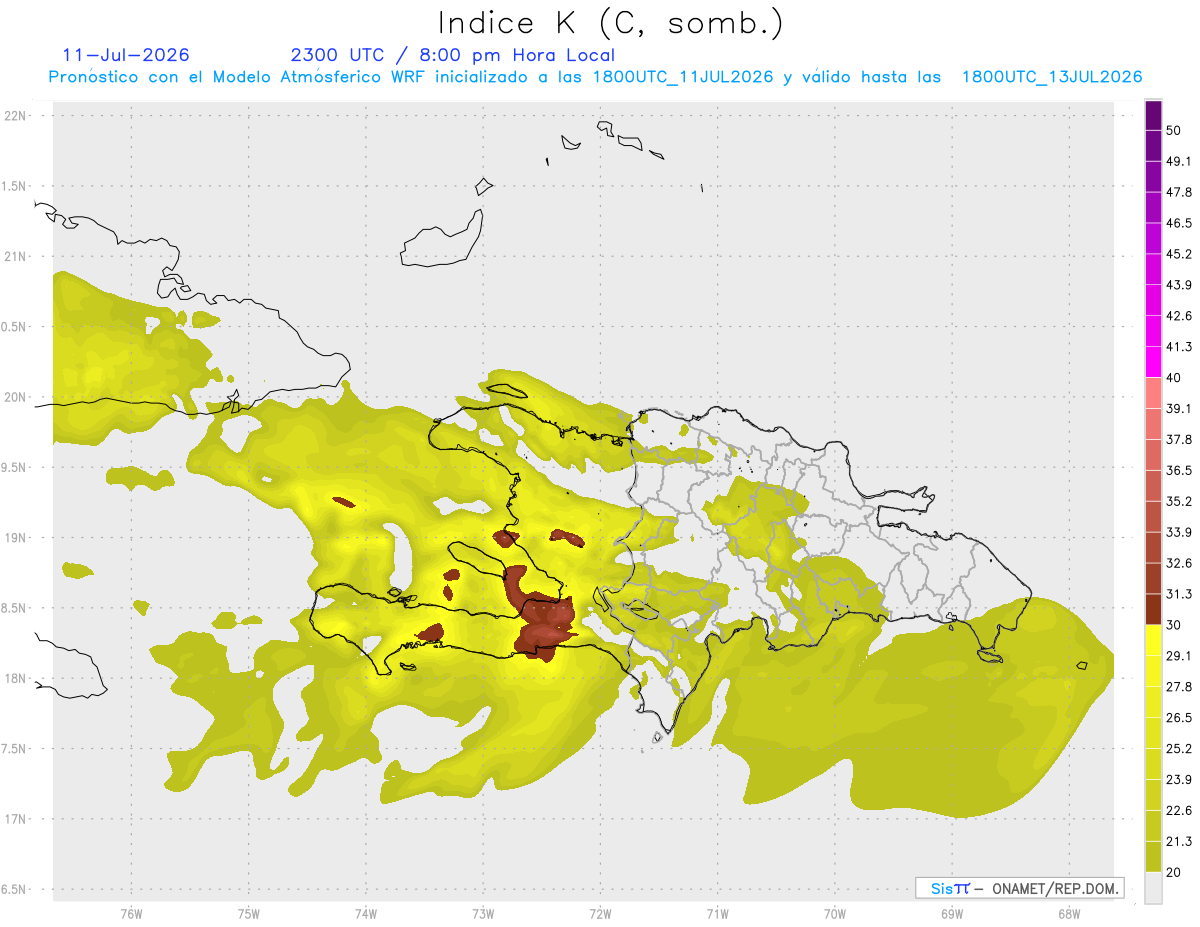Click the '46.5' value on the color scale
The image size is (1200, 927).
point(1179,223)
